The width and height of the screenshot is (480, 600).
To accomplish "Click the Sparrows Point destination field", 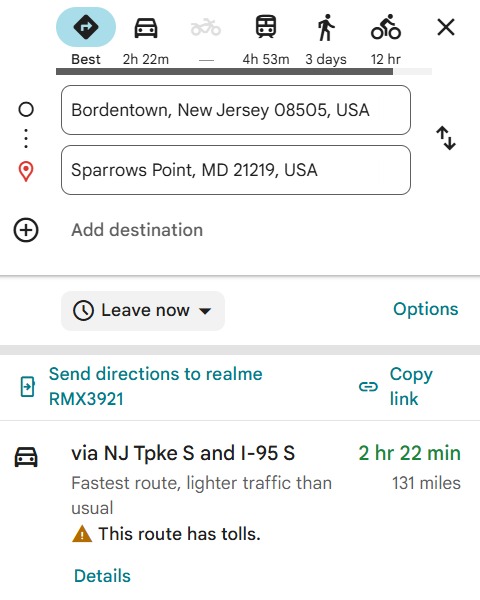I will (x=236, y=170).
